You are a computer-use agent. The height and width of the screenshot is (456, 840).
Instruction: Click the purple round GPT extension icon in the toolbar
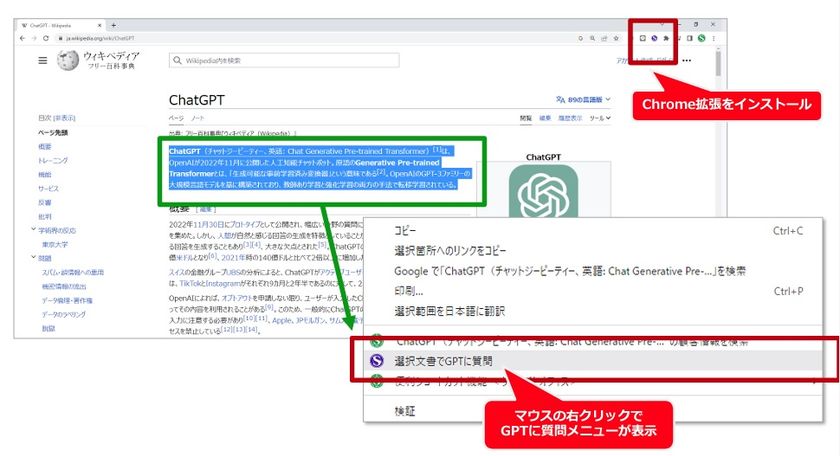coord(654,39)
